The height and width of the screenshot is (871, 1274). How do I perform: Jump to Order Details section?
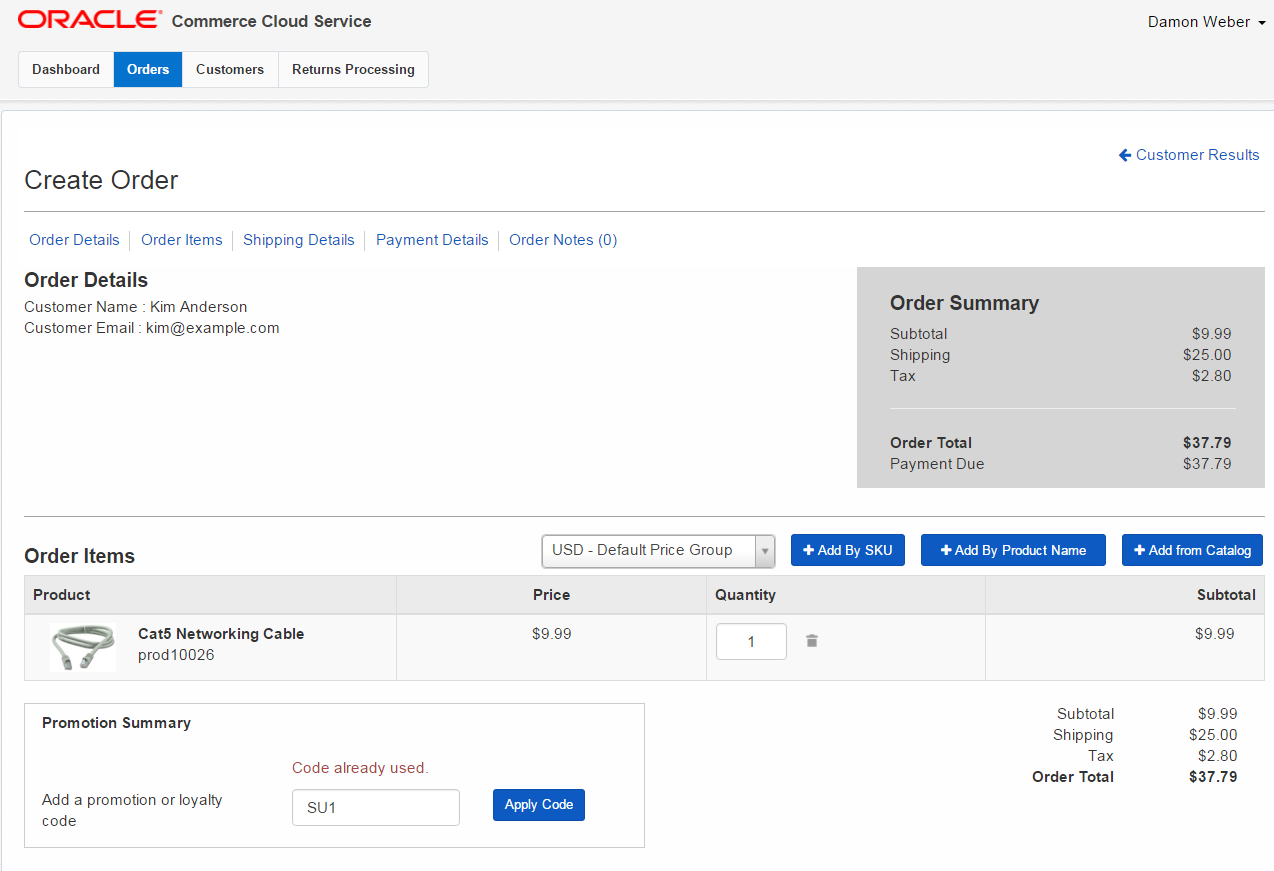[74, 240]
